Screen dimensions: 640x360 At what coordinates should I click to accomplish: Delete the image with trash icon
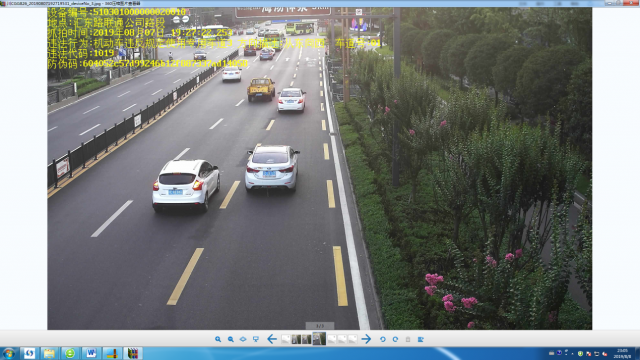pos(408,339)
